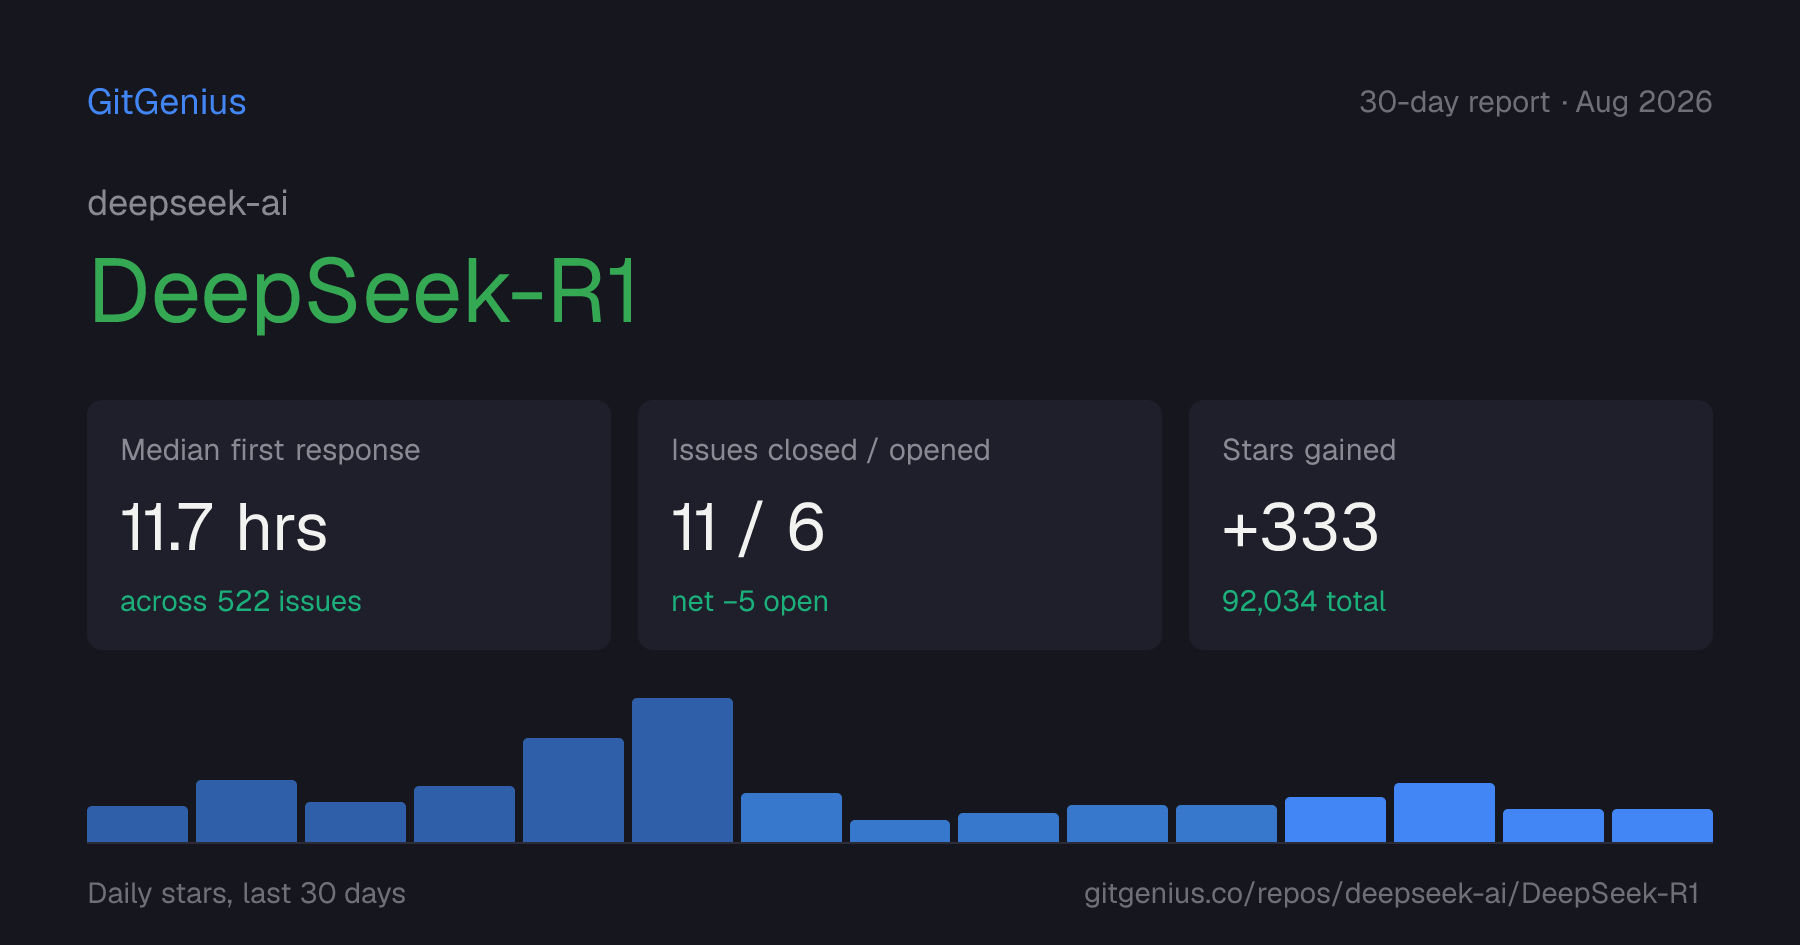Image resolution: width=1800 pixels, height=945 pixels.
Task: Open the deepseek-ai owner name
Action: pos(188,203)
